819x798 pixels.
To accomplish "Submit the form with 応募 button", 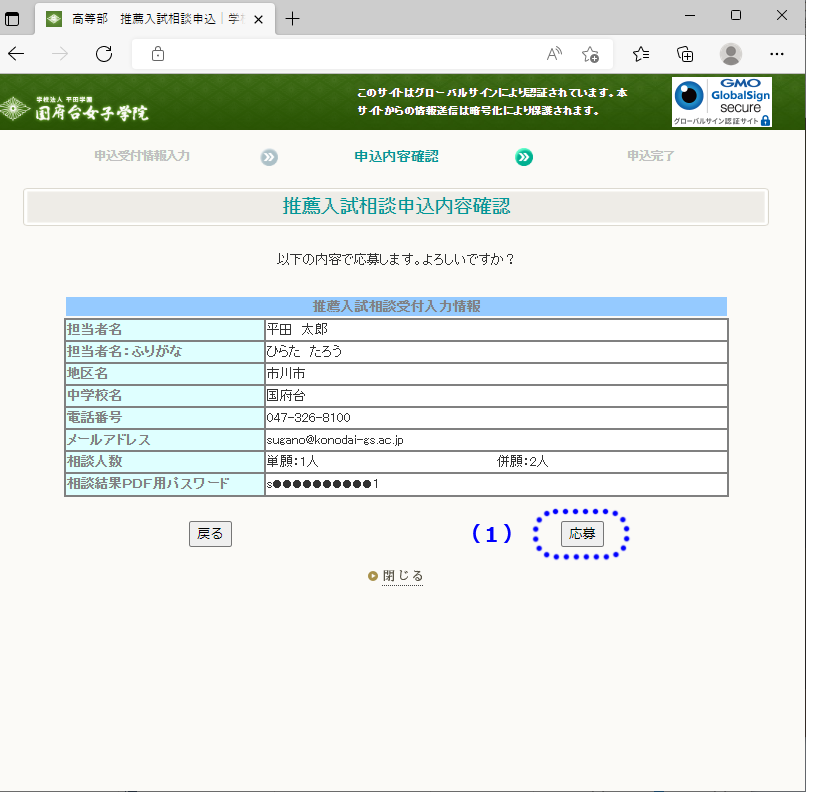I will click(x=581, y=534).
